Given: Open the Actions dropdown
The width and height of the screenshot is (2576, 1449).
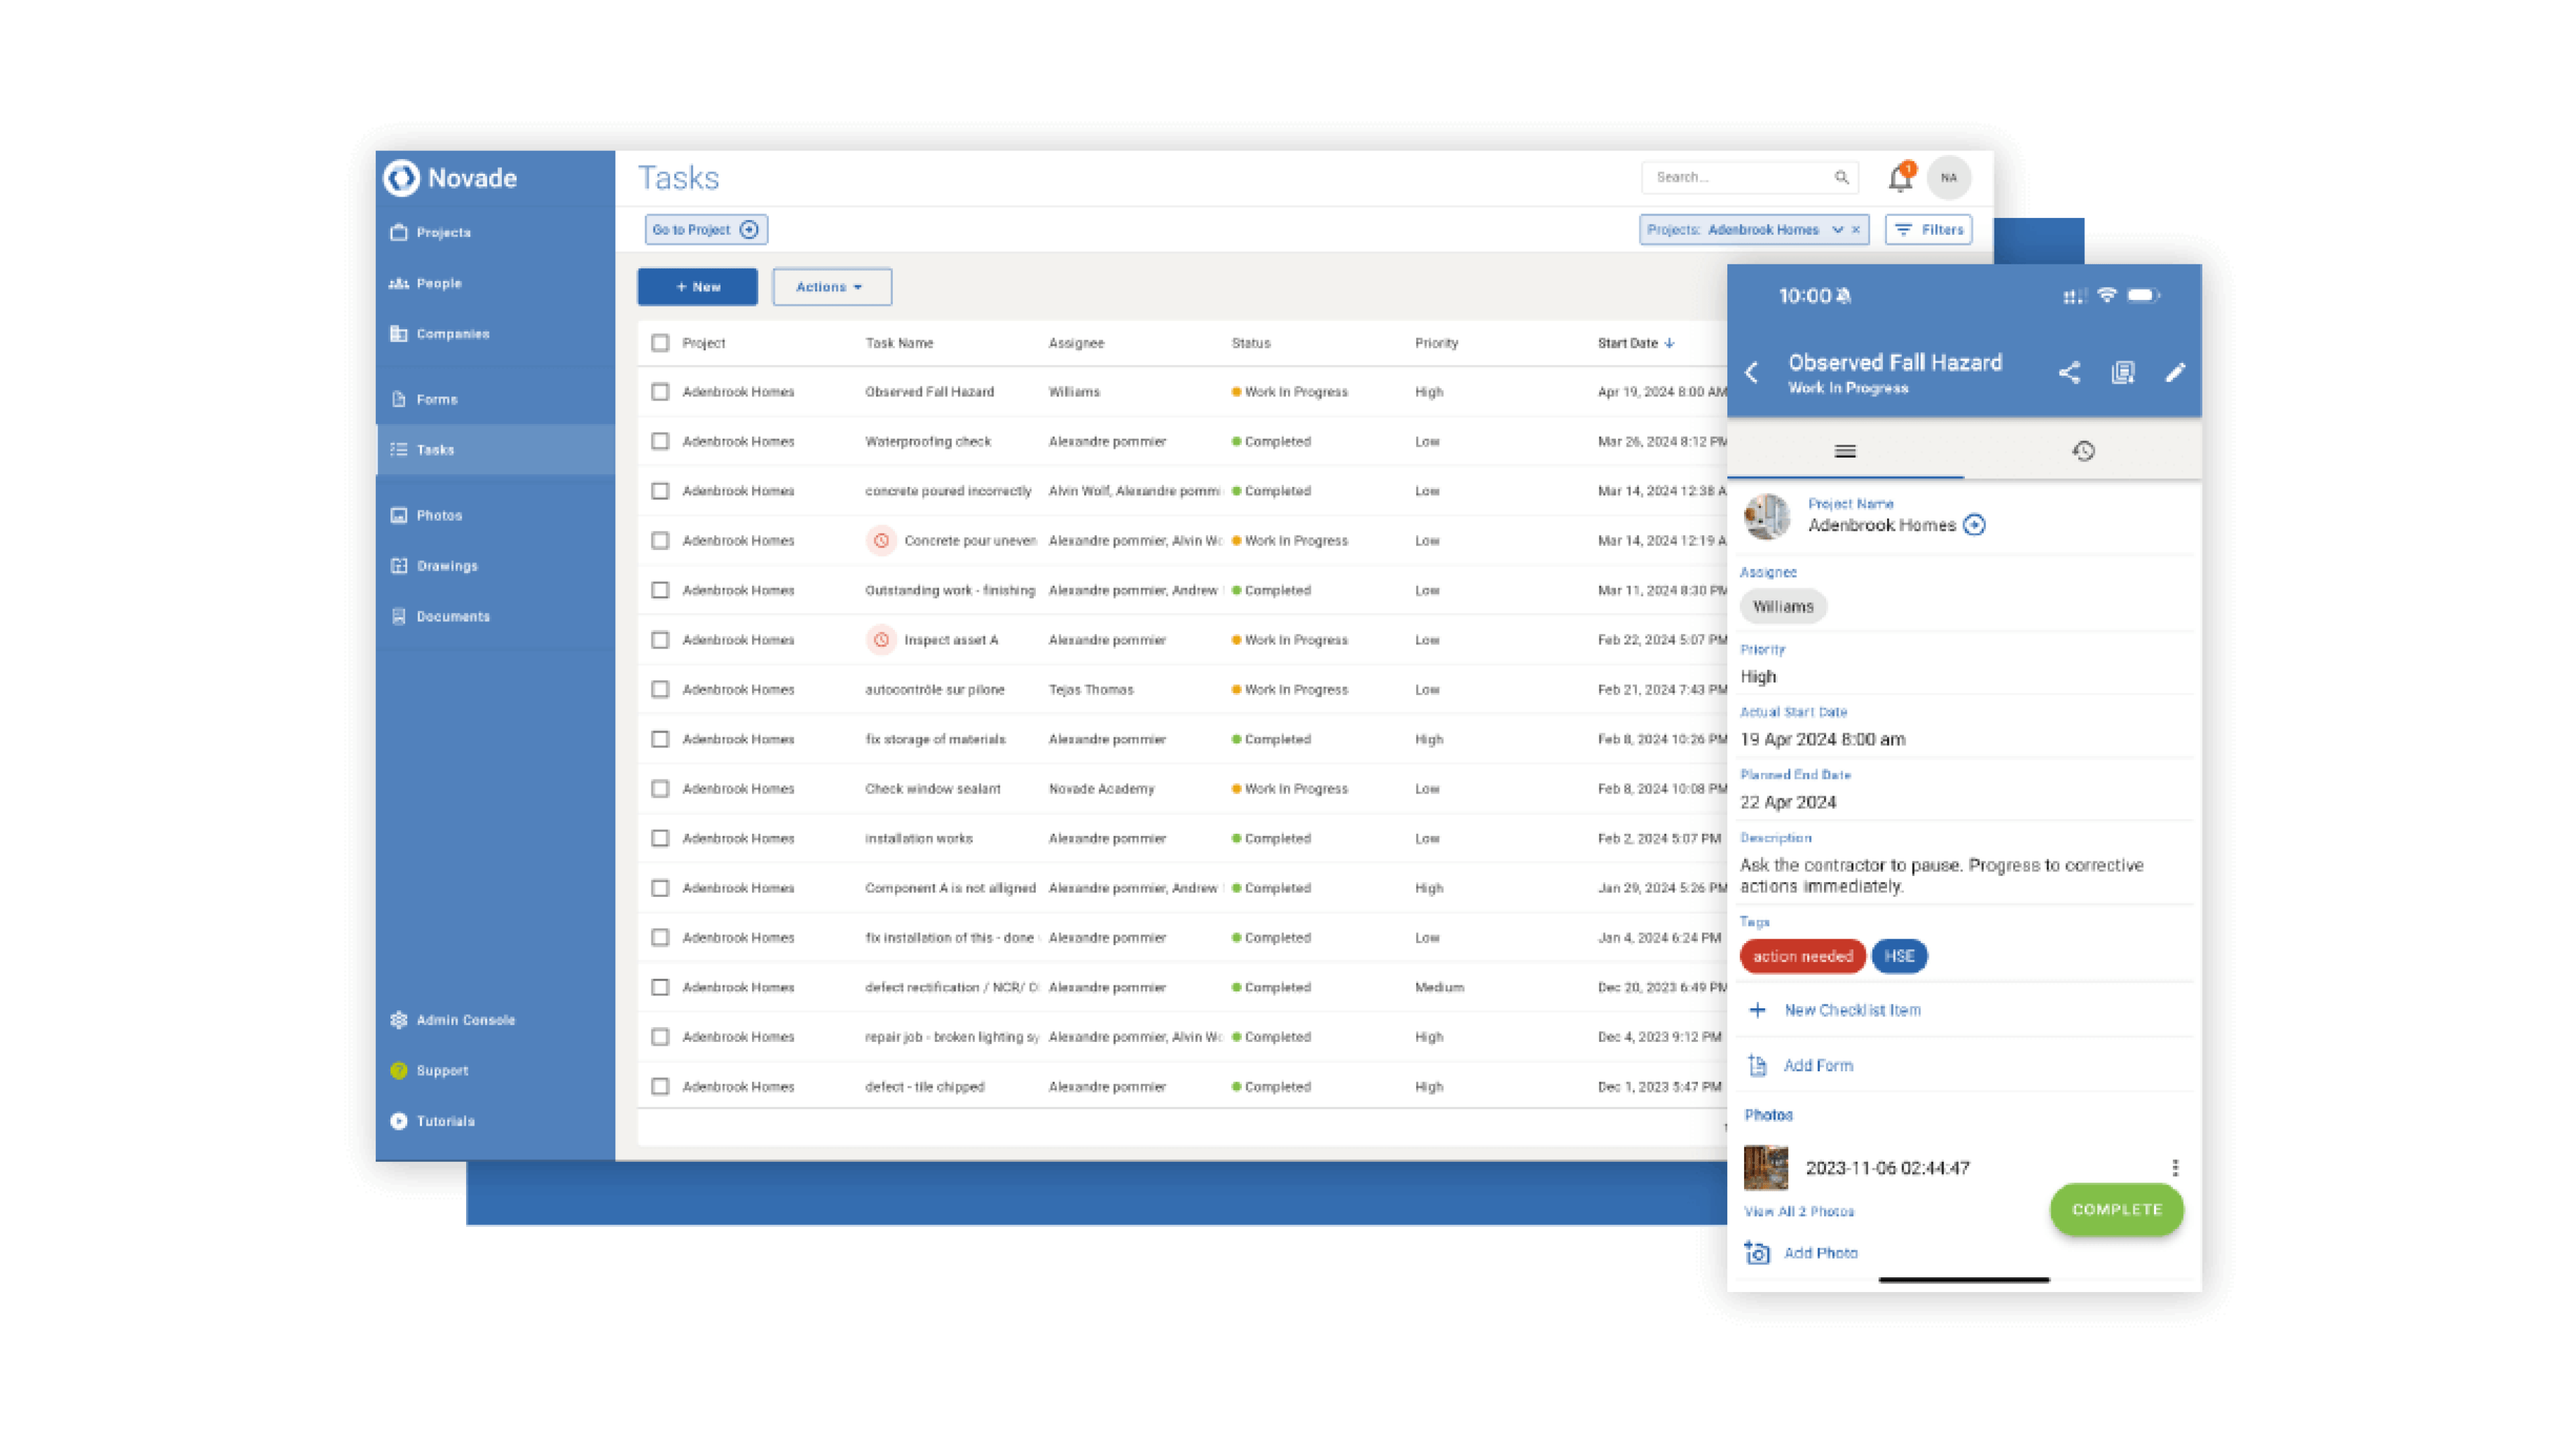Looking at the screenshot, I should click(x=830, y=287).
